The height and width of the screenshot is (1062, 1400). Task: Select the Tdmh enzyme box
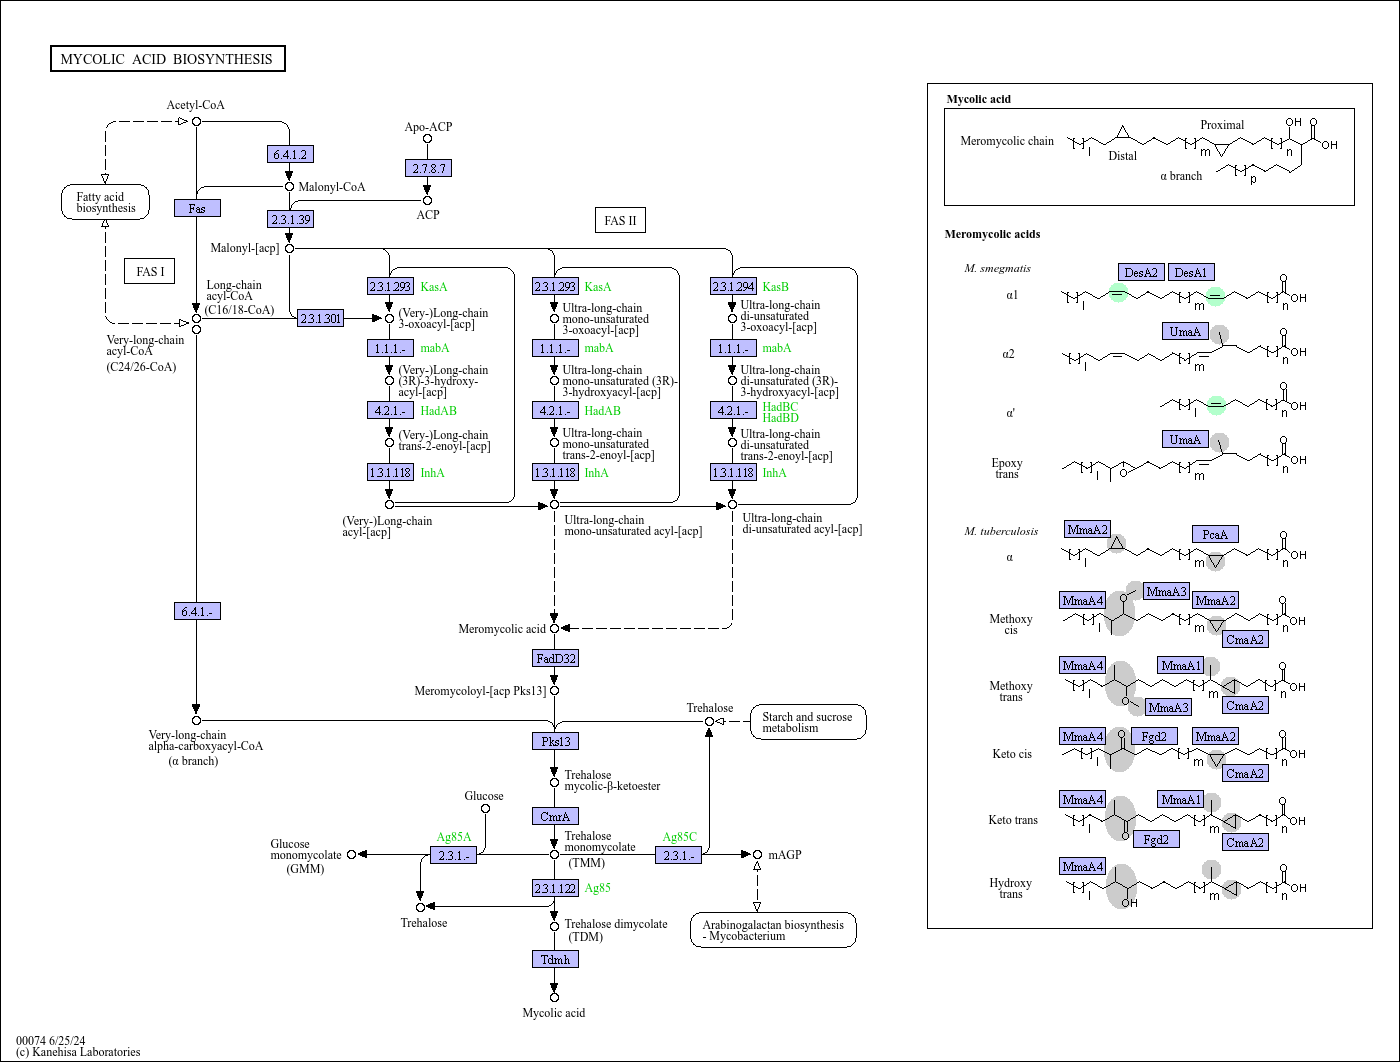tap(553, 959)
